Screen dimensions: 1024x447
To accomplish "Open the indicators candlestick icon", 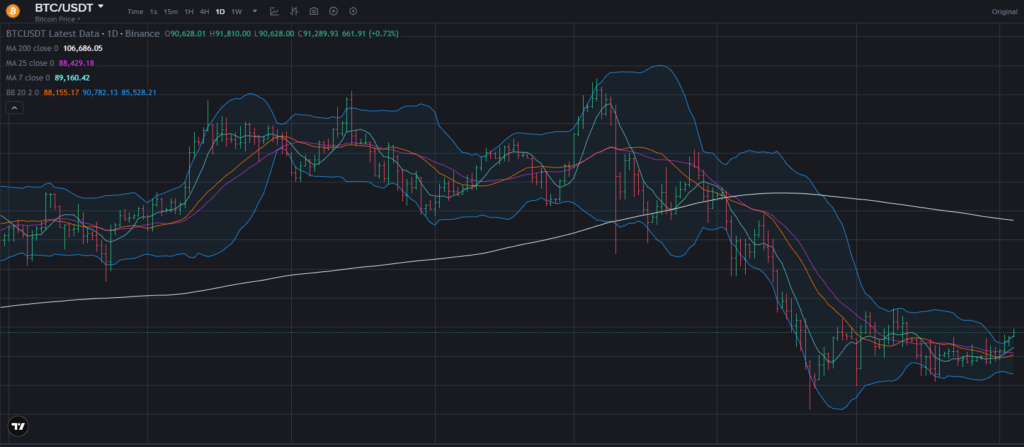I will (x=294, y=11).
